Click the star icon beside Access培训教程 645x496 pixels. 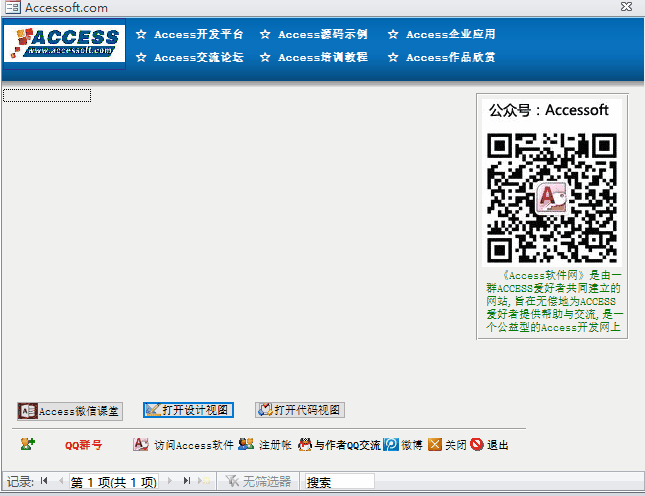click(x=265, y=57)
